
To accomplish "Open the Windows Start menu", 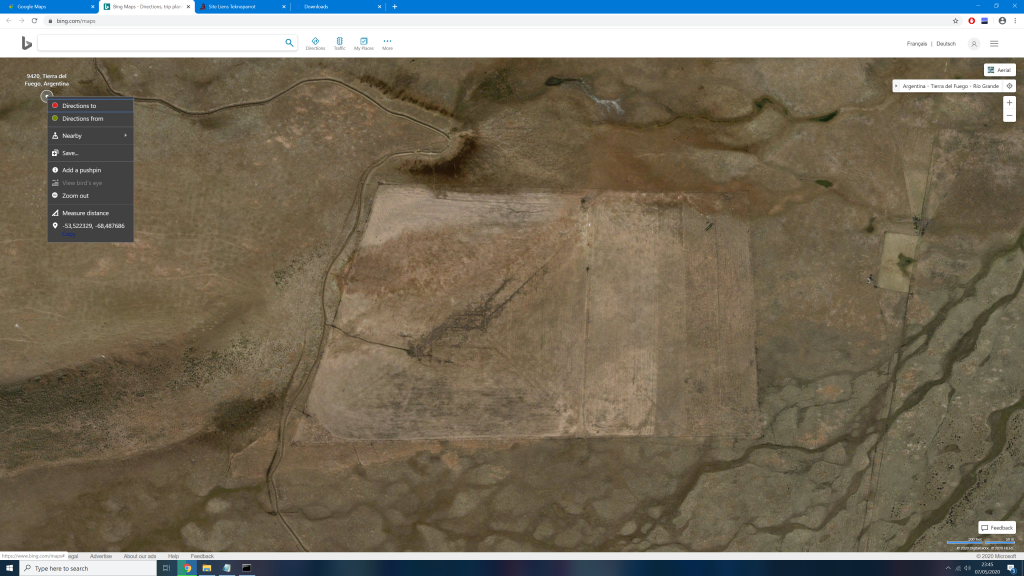I will [9, 568].
